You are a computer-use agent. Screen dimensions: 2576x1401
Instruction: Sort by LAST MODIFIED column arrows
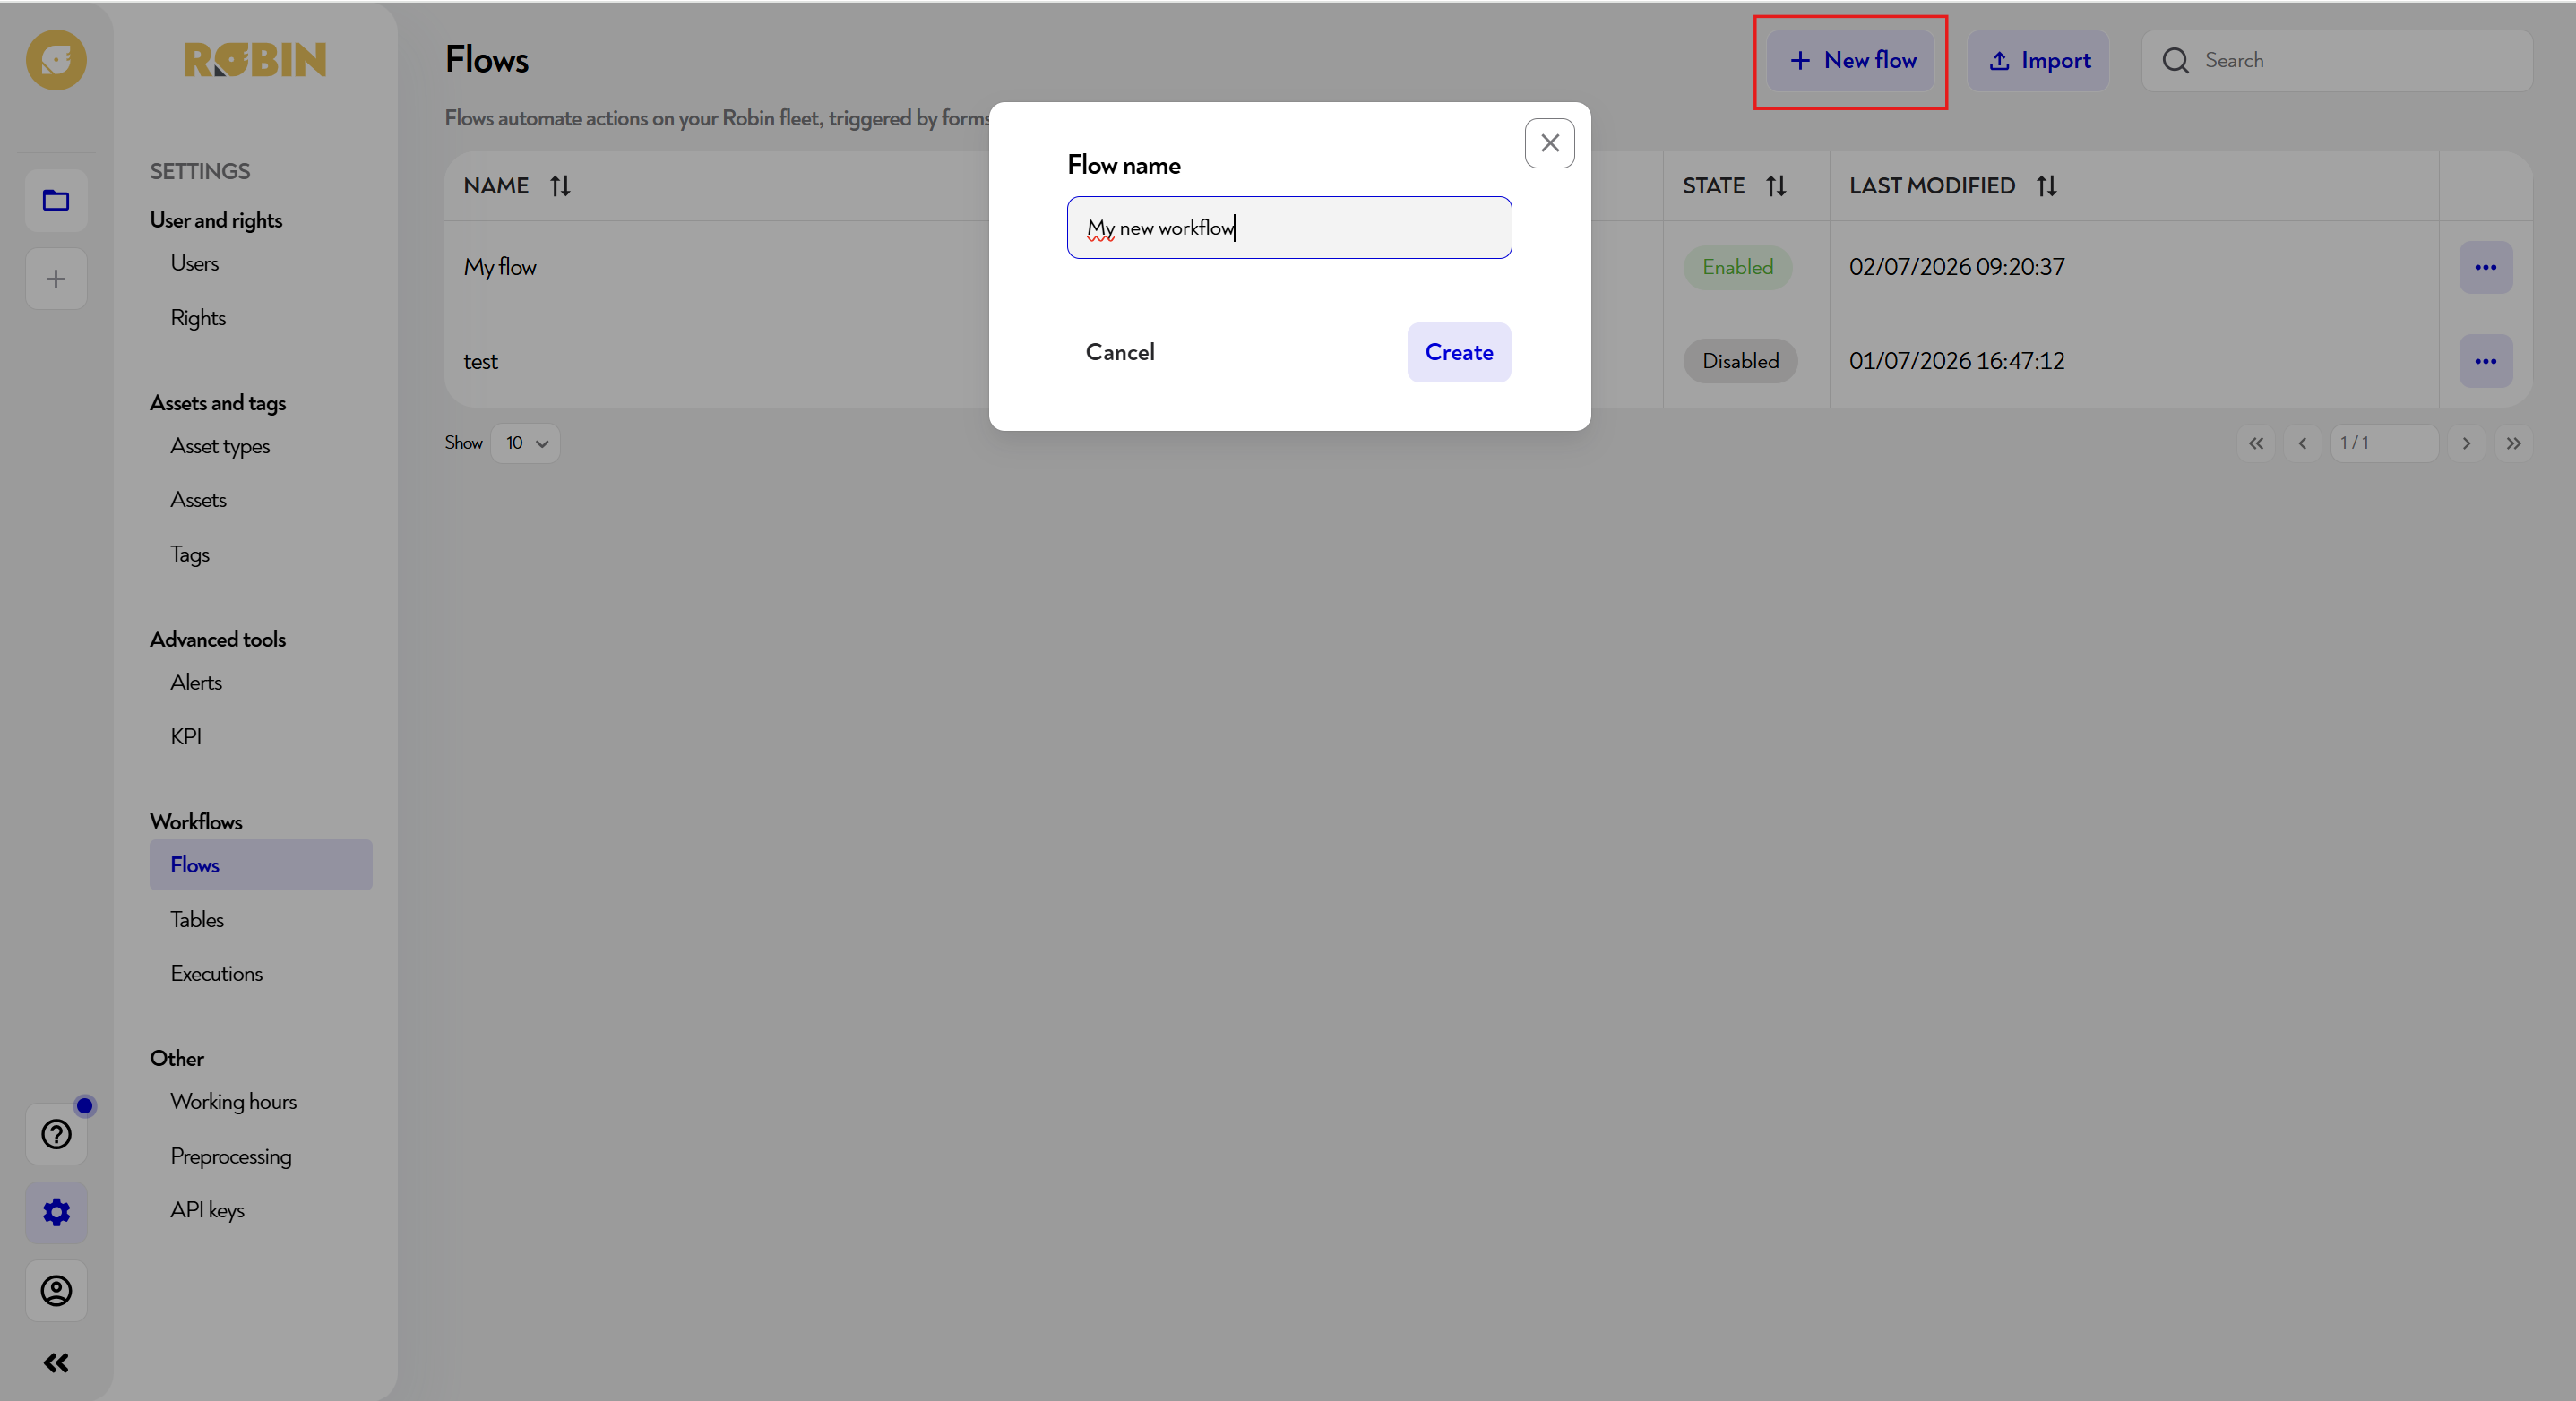(x=2046, y=186)
